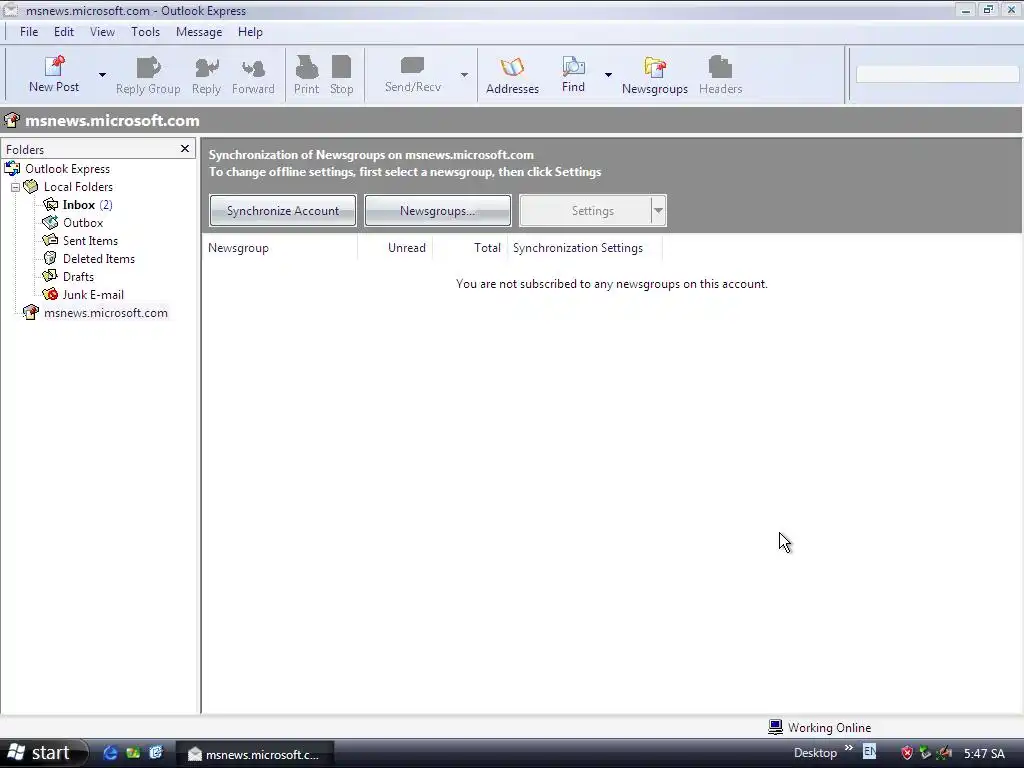Select Outlook Express root folder

67,168
